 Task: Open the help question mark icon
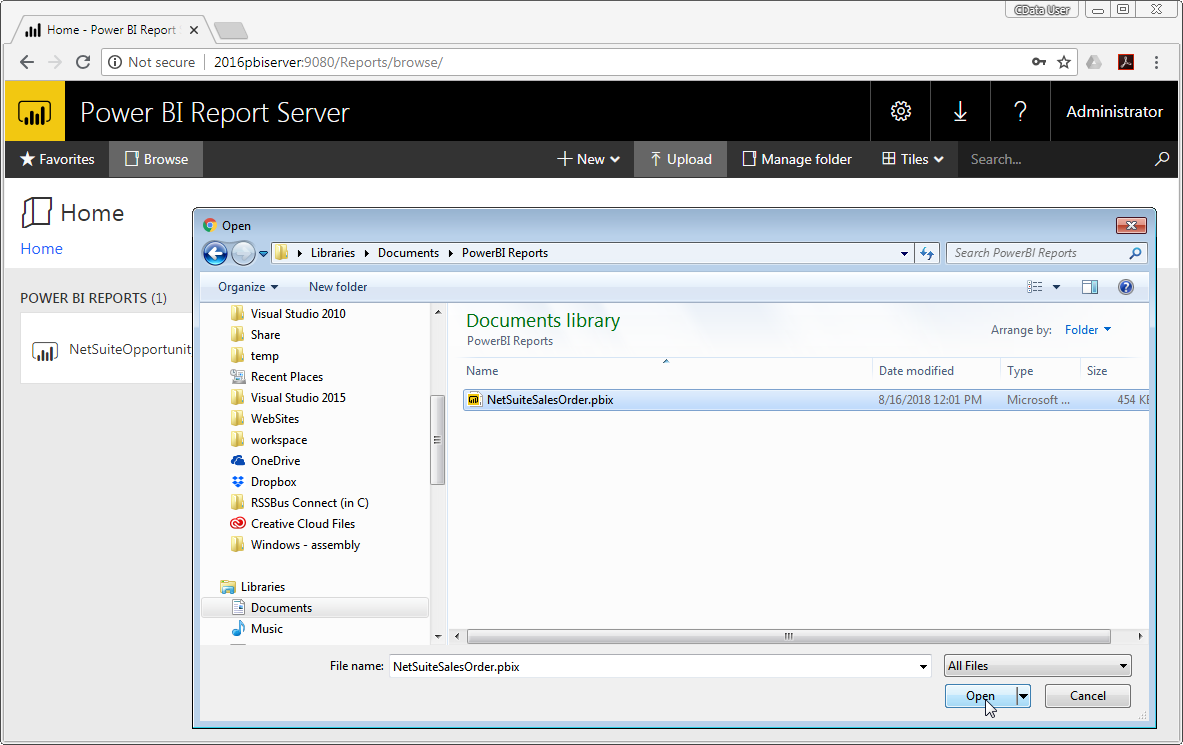point(1020,111)
